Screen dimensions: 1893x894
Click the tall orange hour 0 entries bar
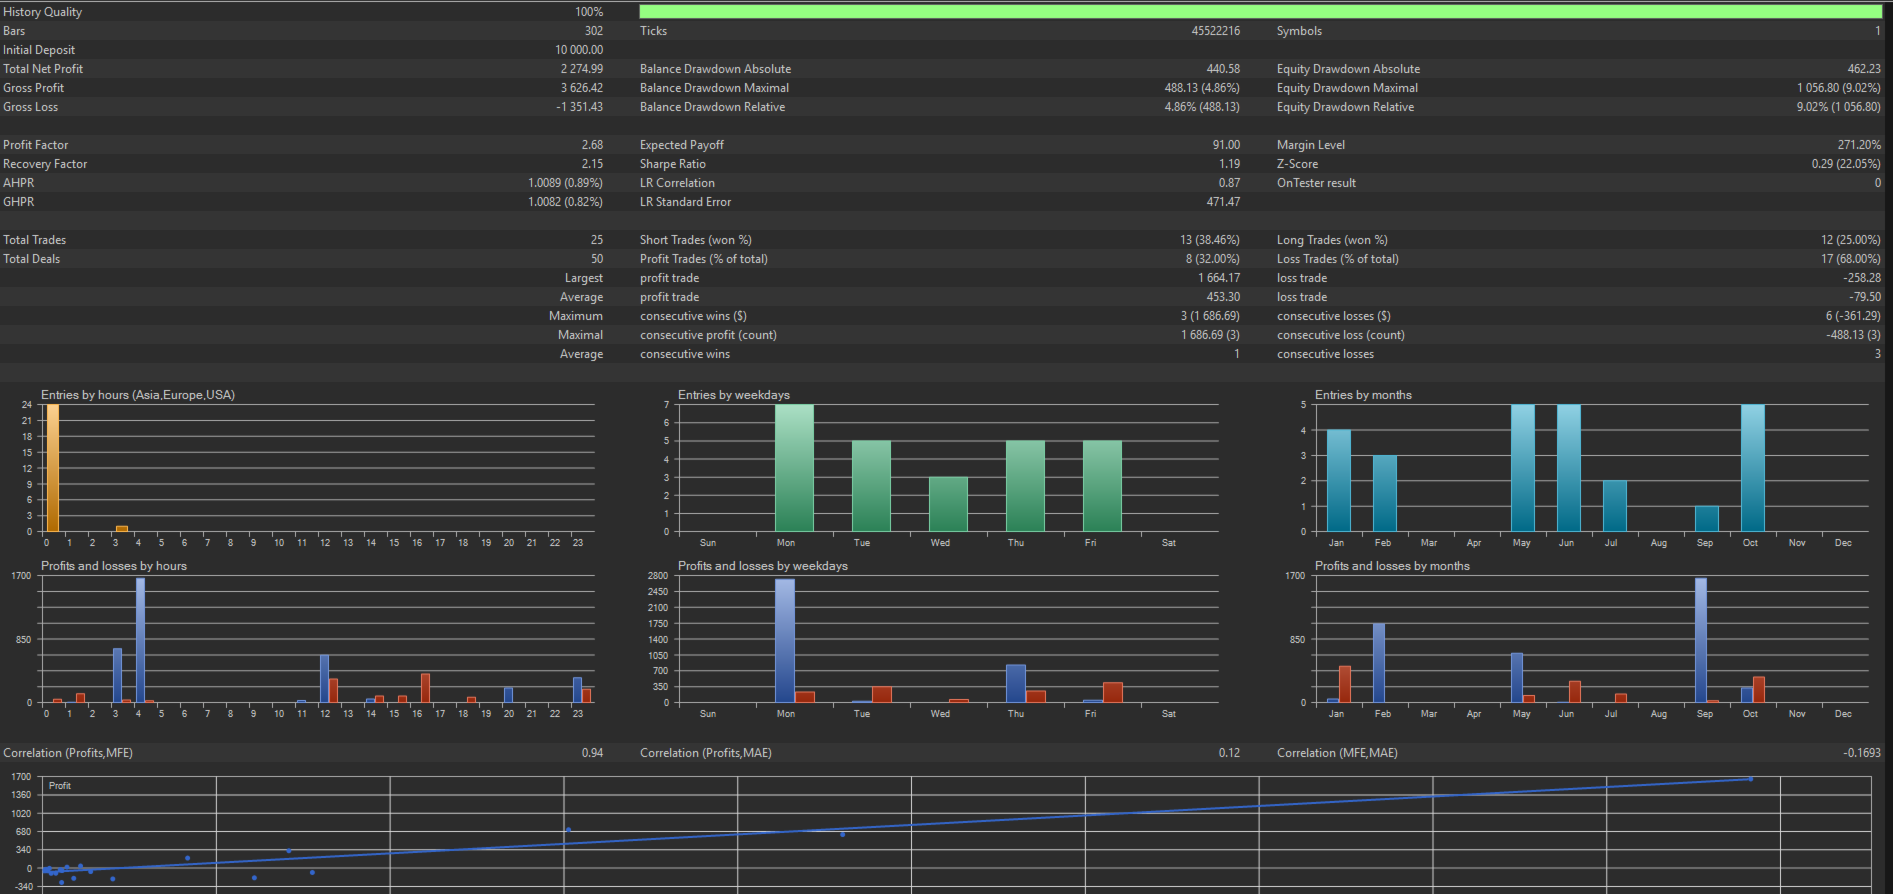click(x=53, y=468)
